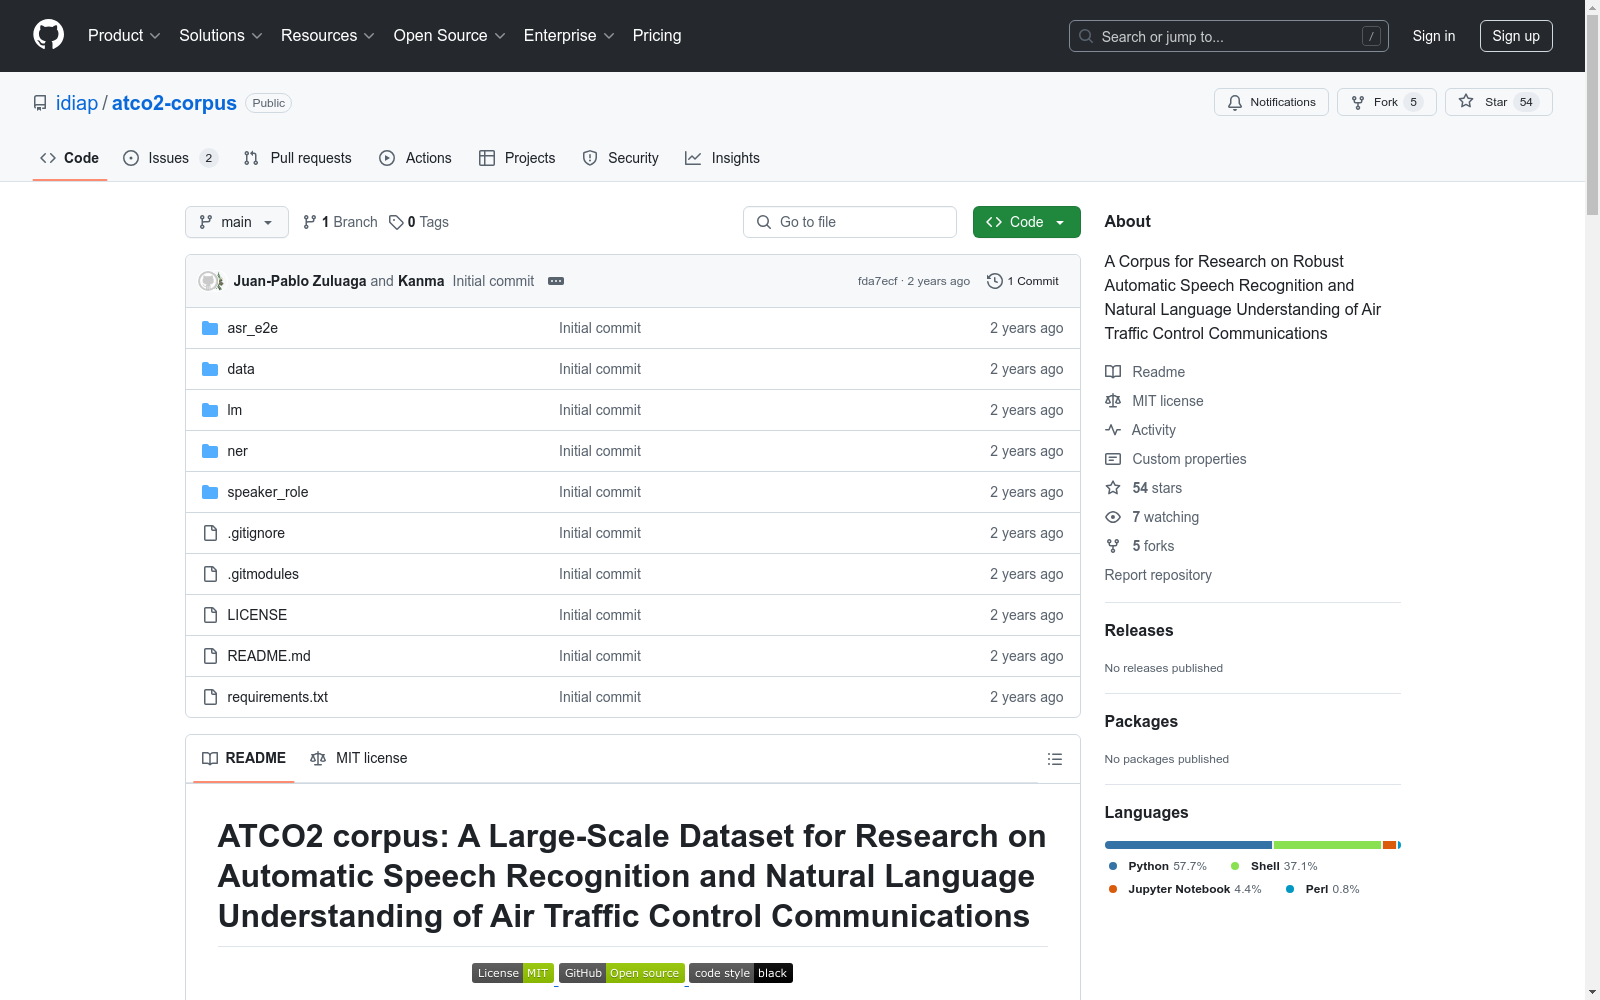The height and width of the screenshot is (1000, 1600).
Task: Click the code style black badge
Action: (741, 973)
